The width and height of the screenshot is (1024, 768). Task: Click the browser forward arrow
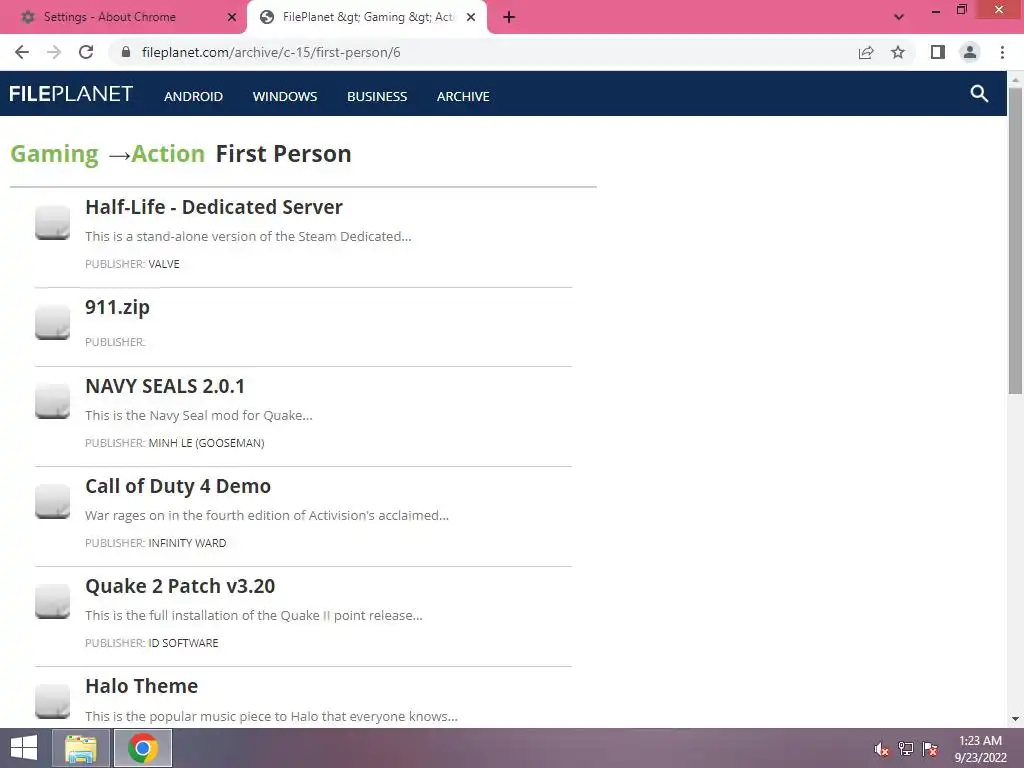pyautogui.click(x=54, y=52)
